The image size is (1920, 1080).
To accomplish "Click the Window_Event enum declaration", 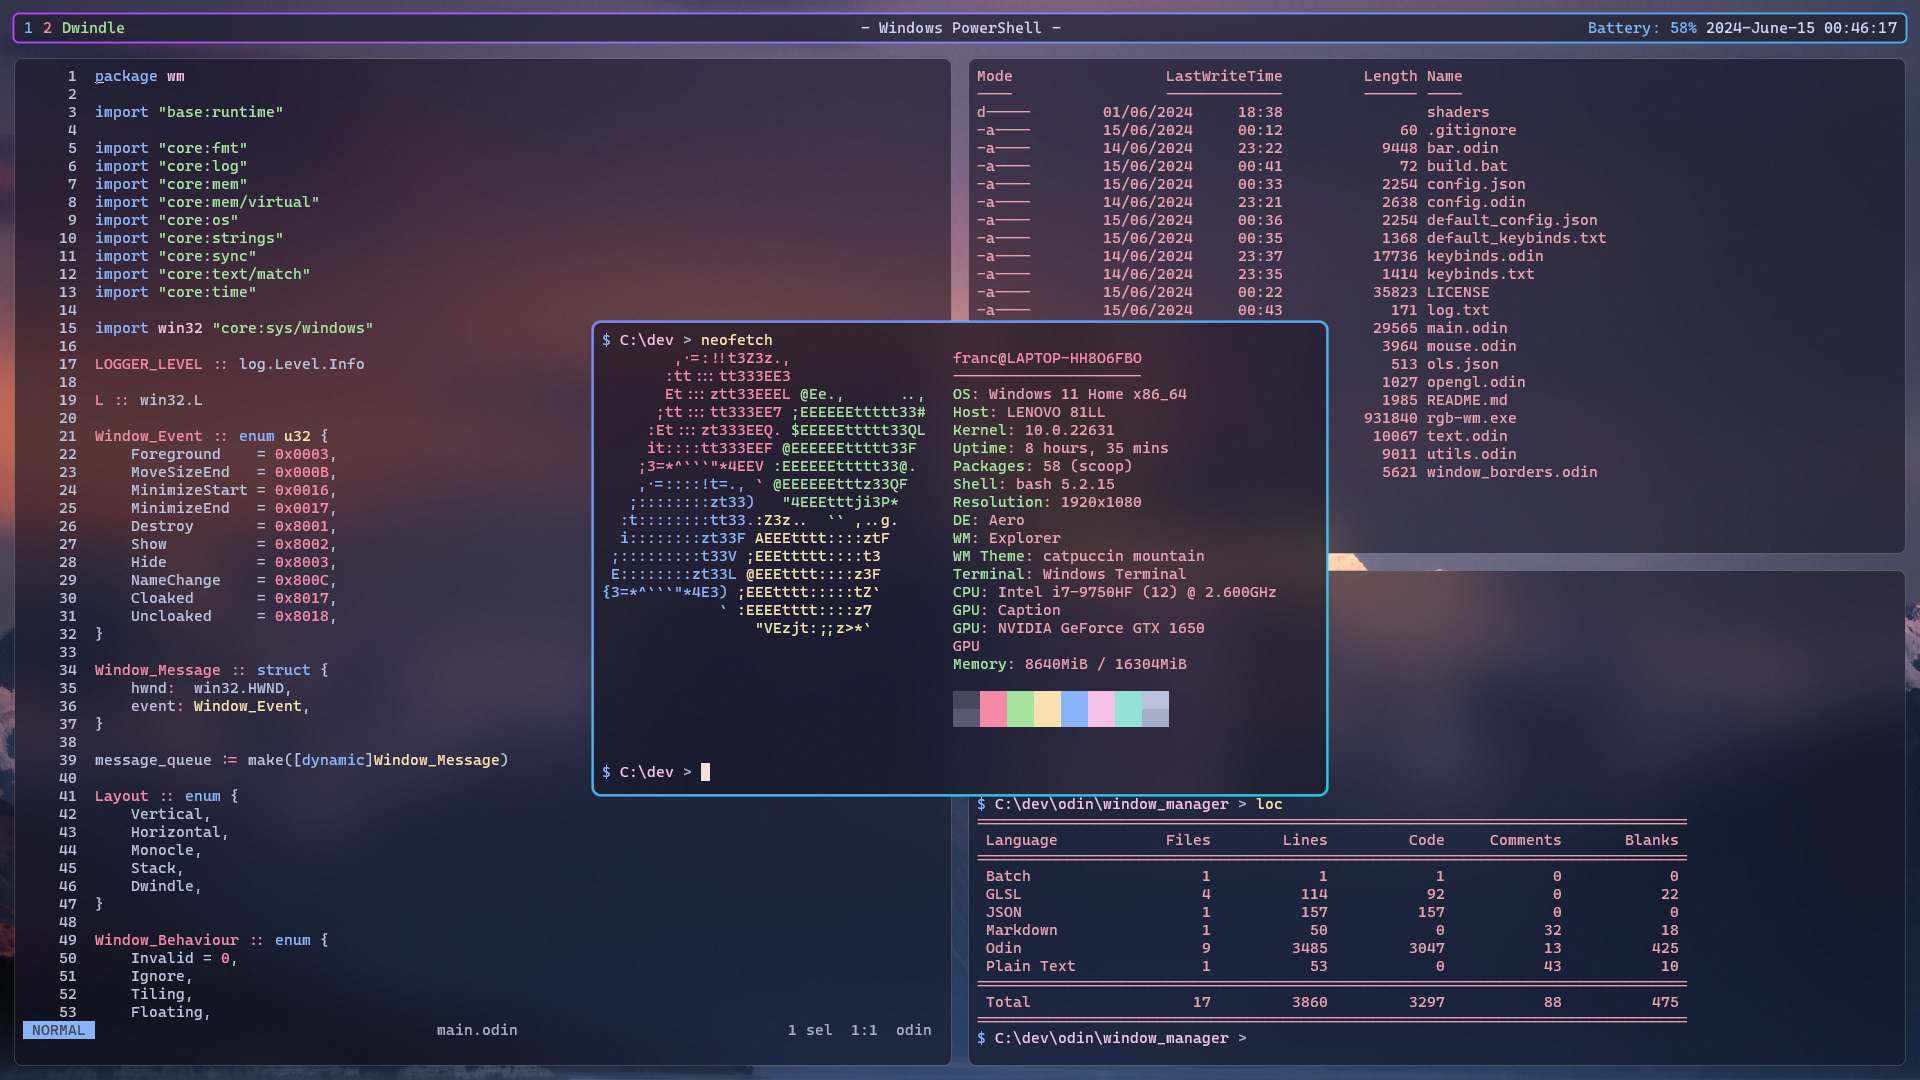I will [x=211, y=436].
